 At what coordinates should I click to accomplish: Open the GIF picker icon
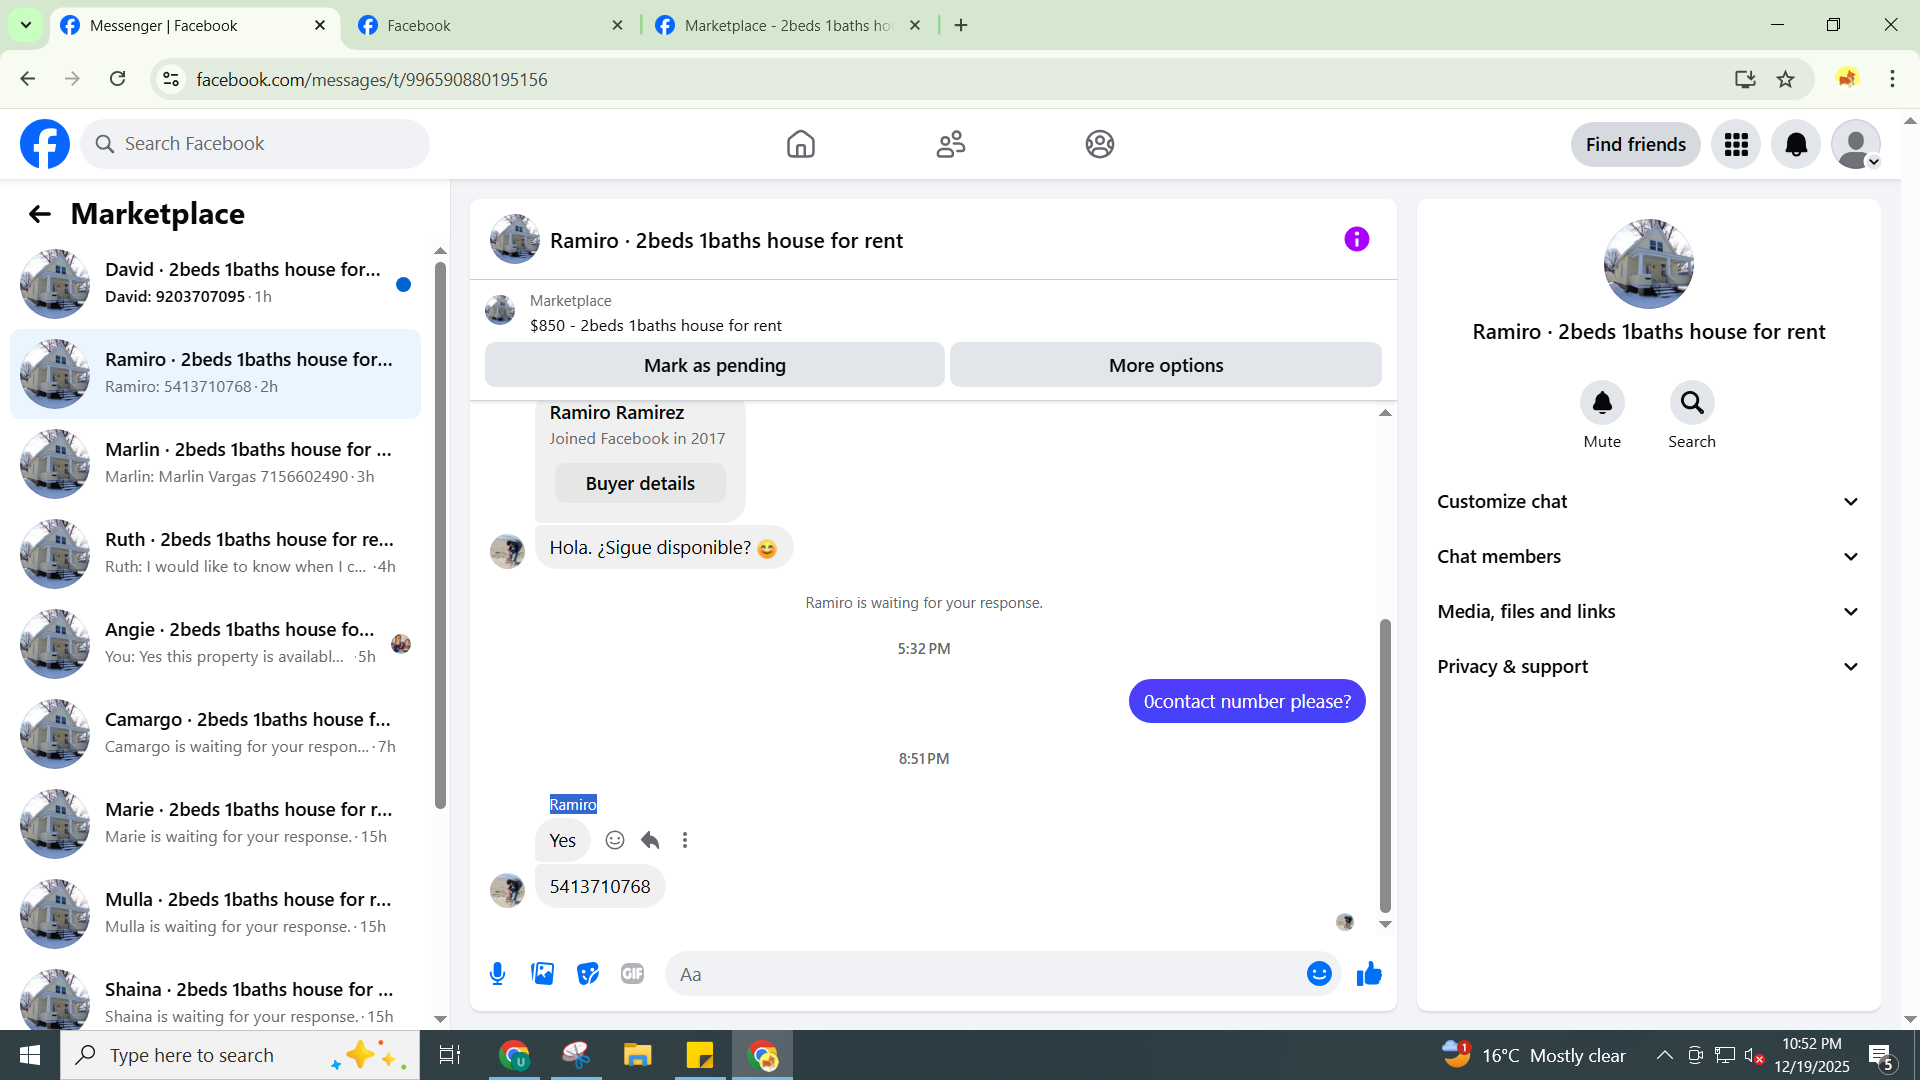[632, 974]
